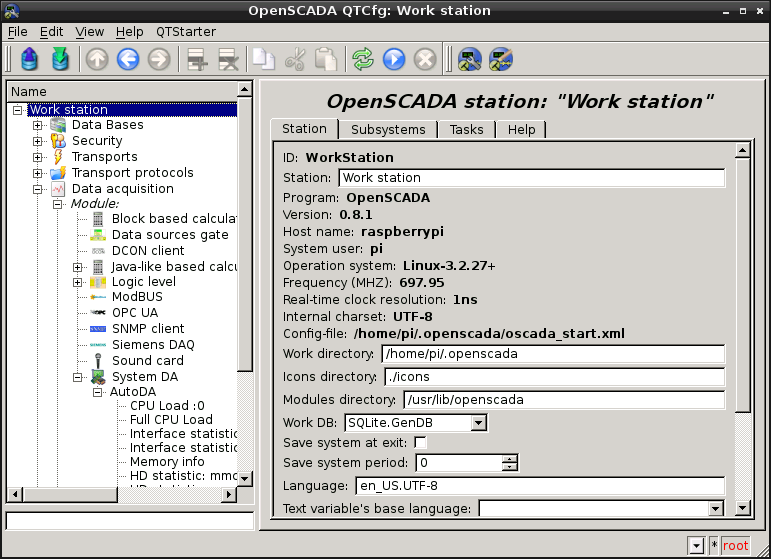This screenshot has width=771, height=559.
Task: Click the Block based calculator icon
Action: (98, 219)
